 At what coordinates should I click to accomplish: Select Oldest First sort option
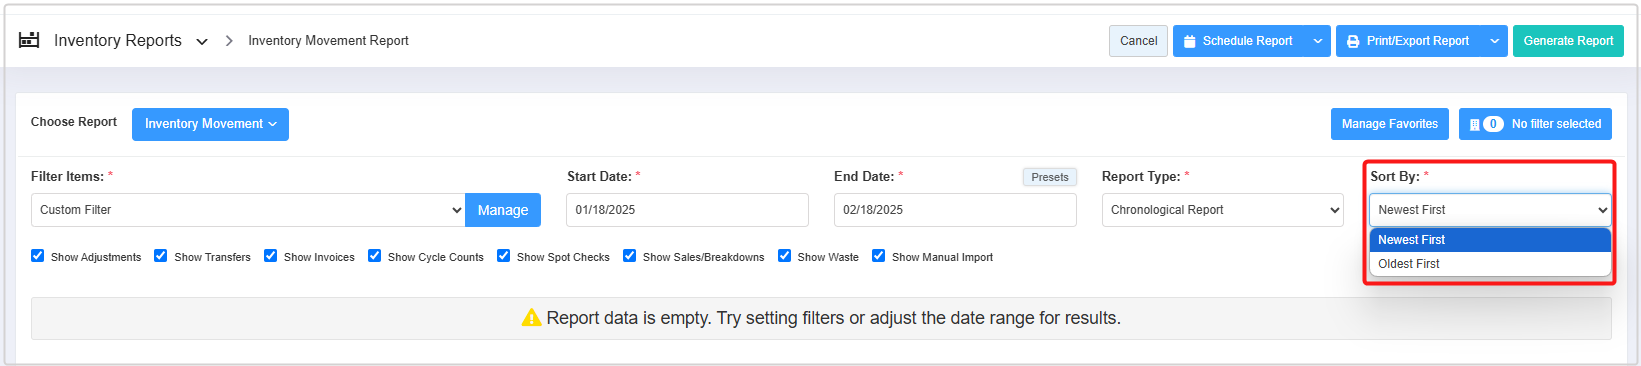[x=1490, y=264]
